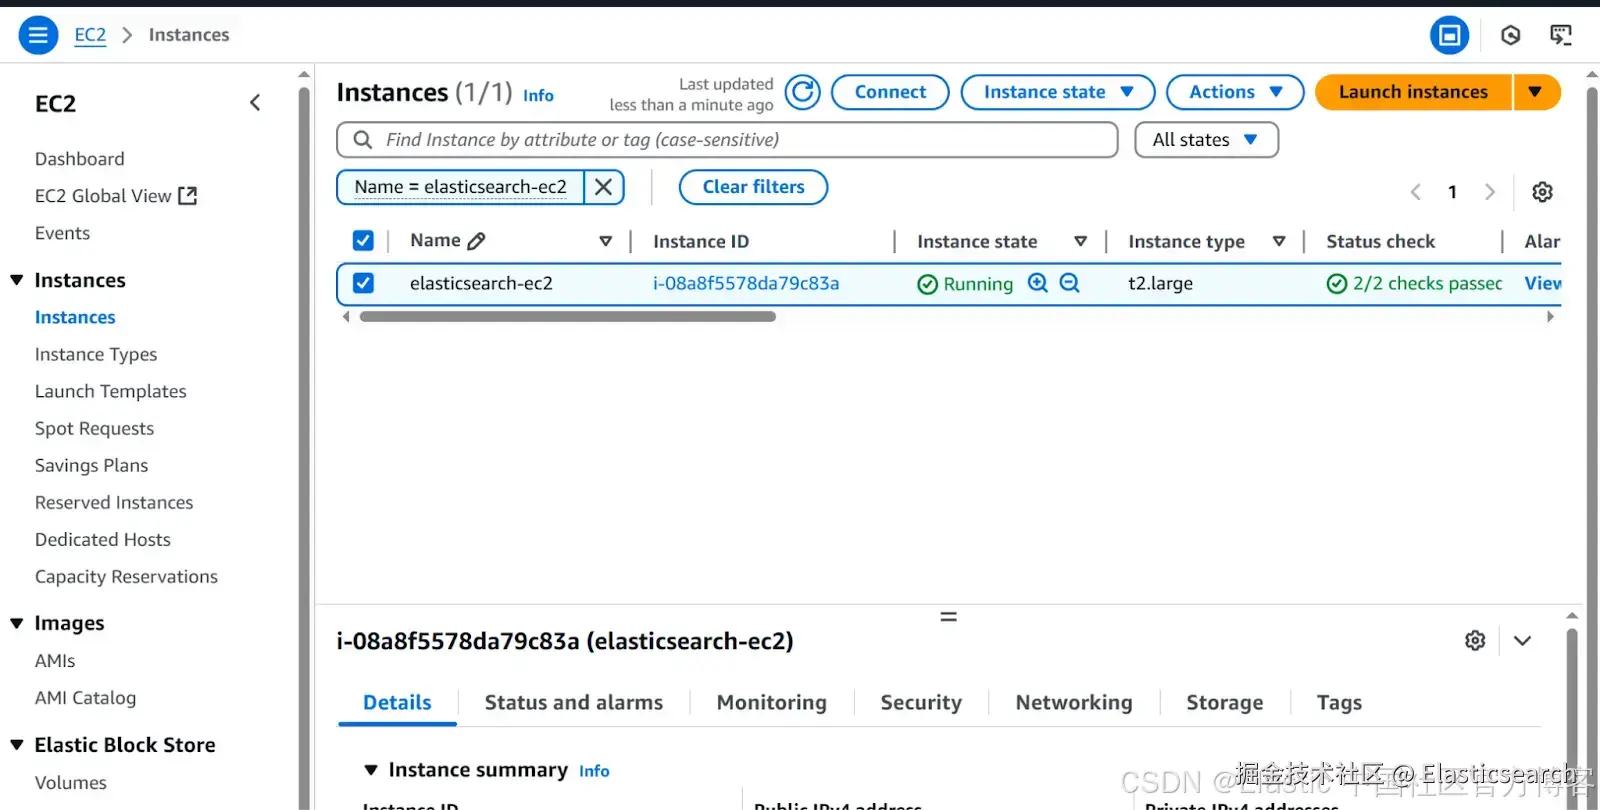1600x810 pixels.
Task: Click the Connect button
Action: 890,92
